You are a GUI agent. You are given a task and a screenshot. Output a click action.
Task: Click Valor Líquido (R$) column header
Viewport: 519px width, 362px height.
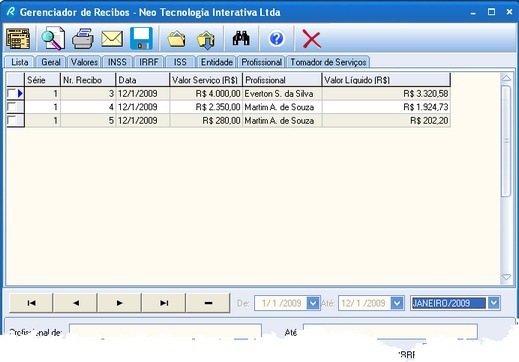(x=386, y=80)
